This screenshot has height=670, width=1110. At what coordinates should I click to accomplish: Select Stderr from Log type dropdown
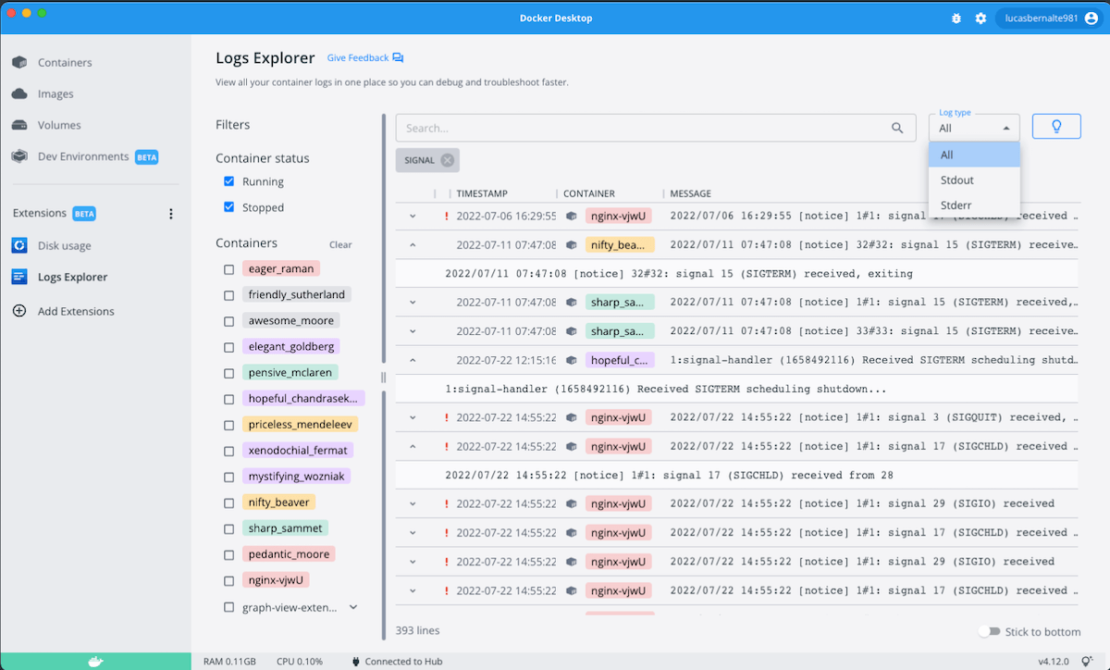(x=956, y=206)
